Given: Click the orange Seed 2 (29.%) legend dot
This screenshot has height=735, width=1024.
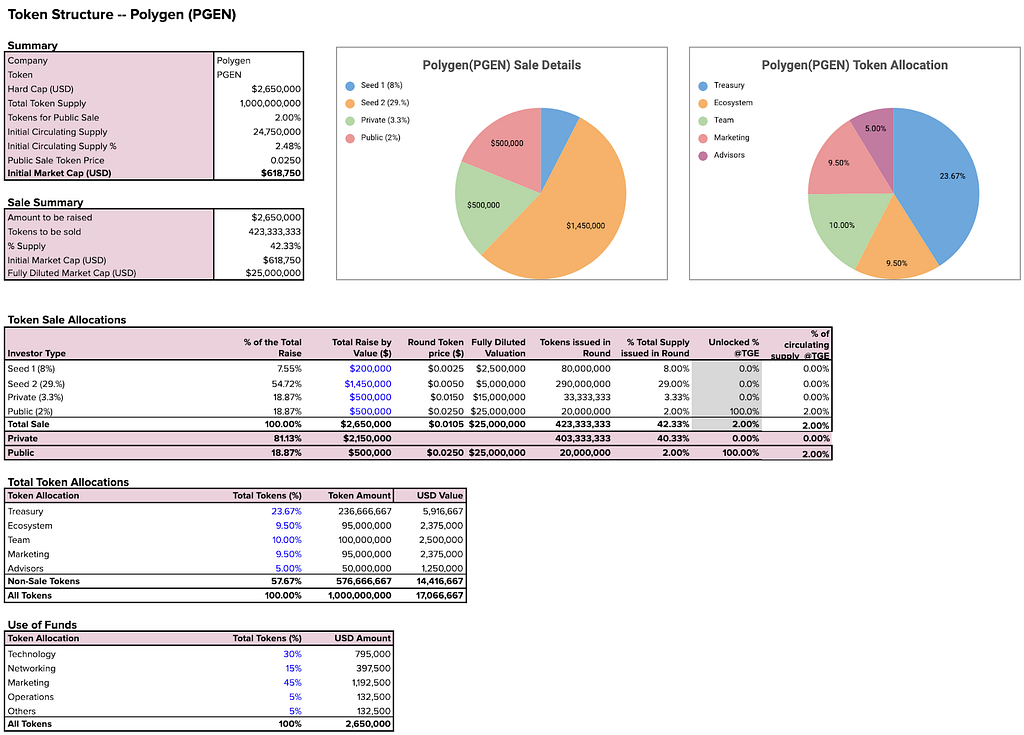Looking at the screenshot, I should click(350, 103).
